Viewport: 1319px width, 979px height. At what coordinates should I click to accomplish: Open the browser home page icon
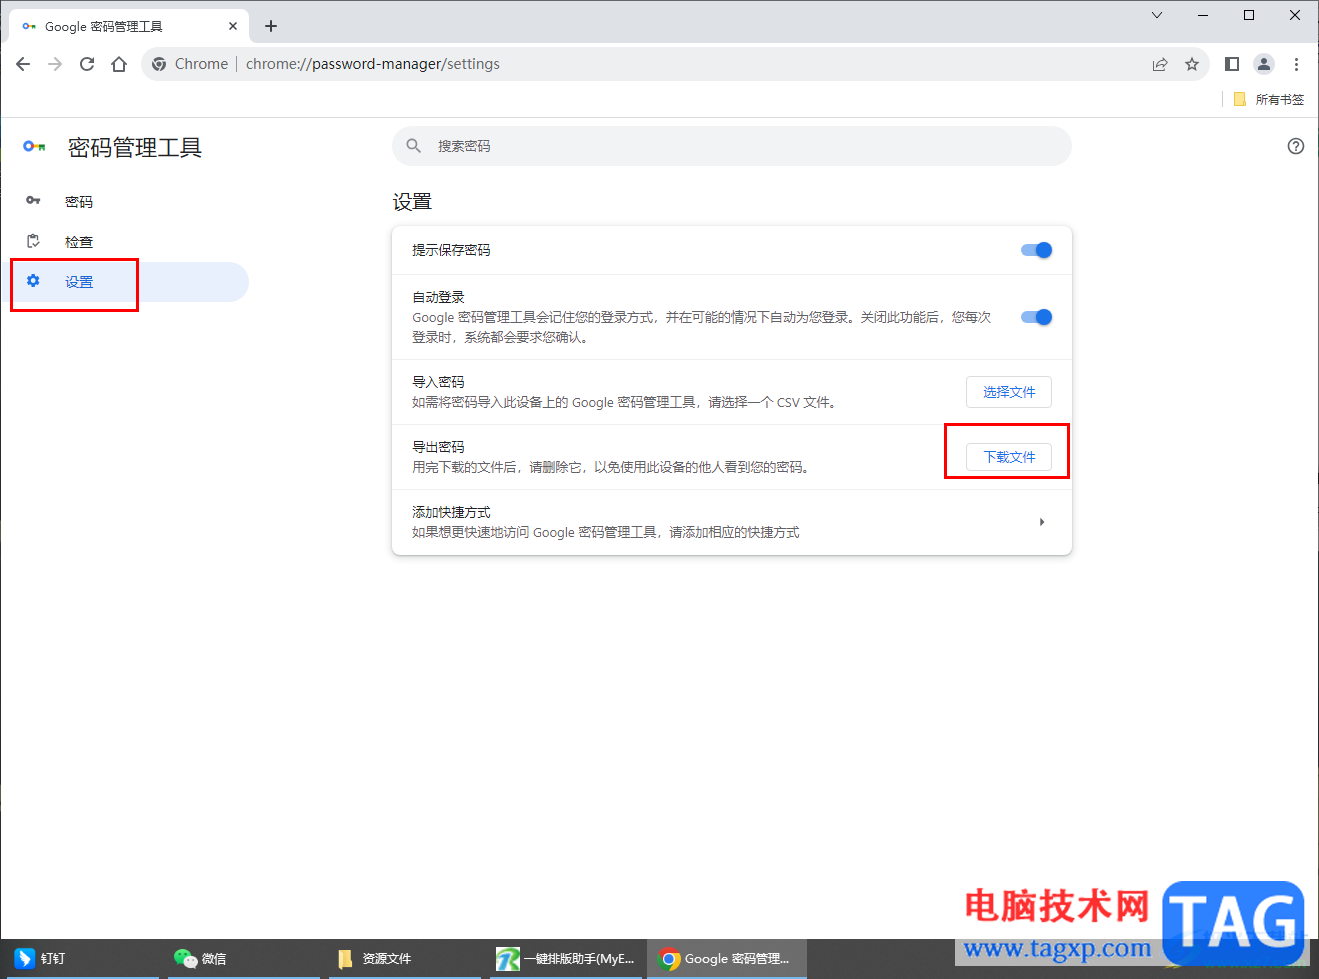point(119,64)
